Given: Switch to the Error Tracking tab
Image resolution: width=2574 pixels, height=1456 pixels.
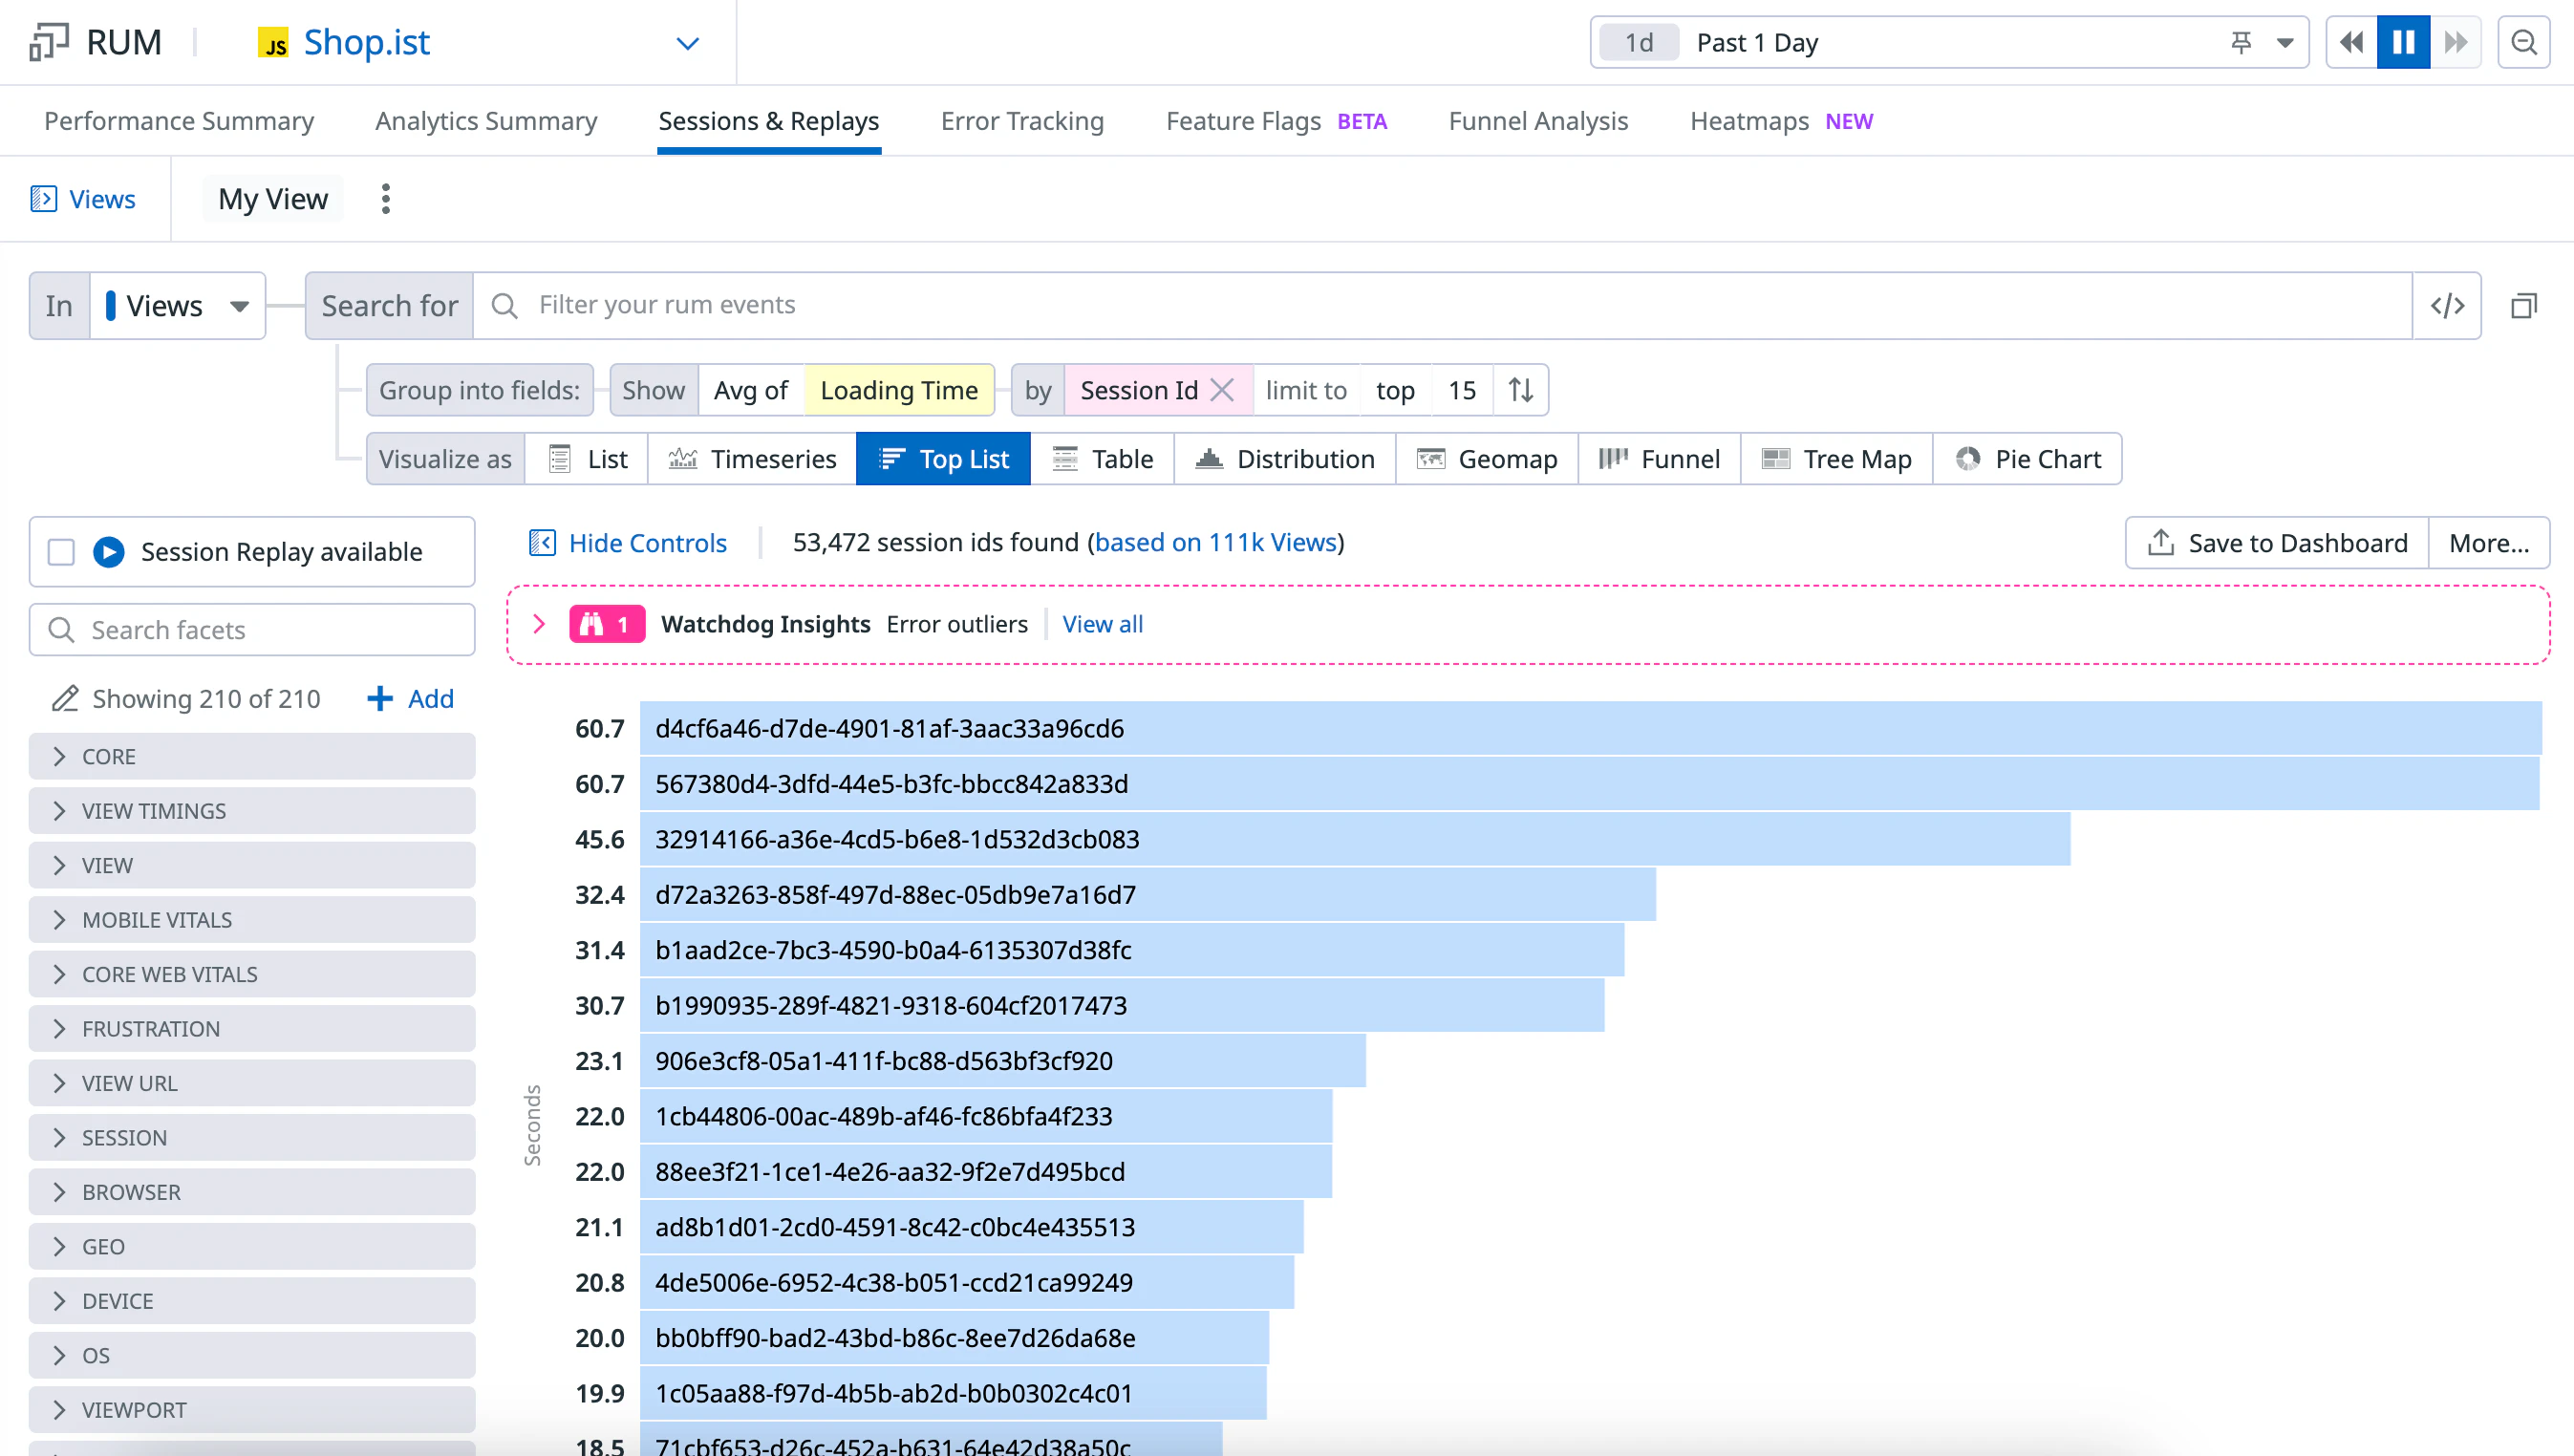Looking at the screenshot, I should [x=1021, y=121].
